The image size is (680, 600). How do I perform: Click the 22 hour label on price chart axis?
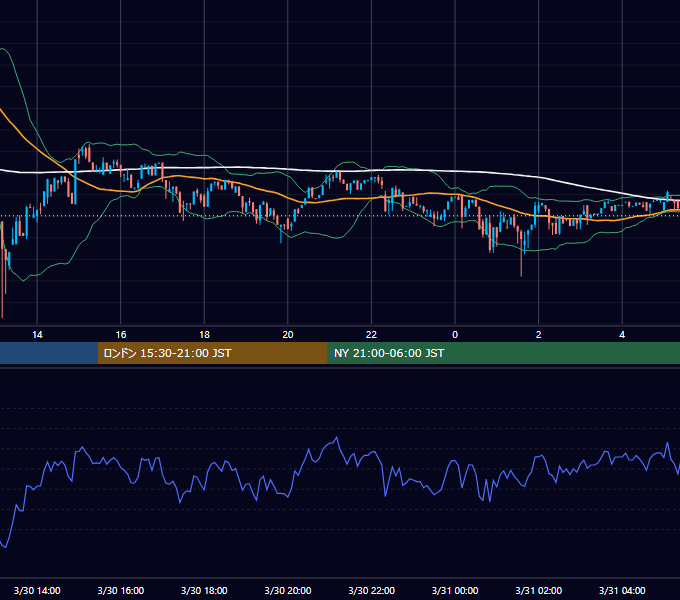pos(371,335)
